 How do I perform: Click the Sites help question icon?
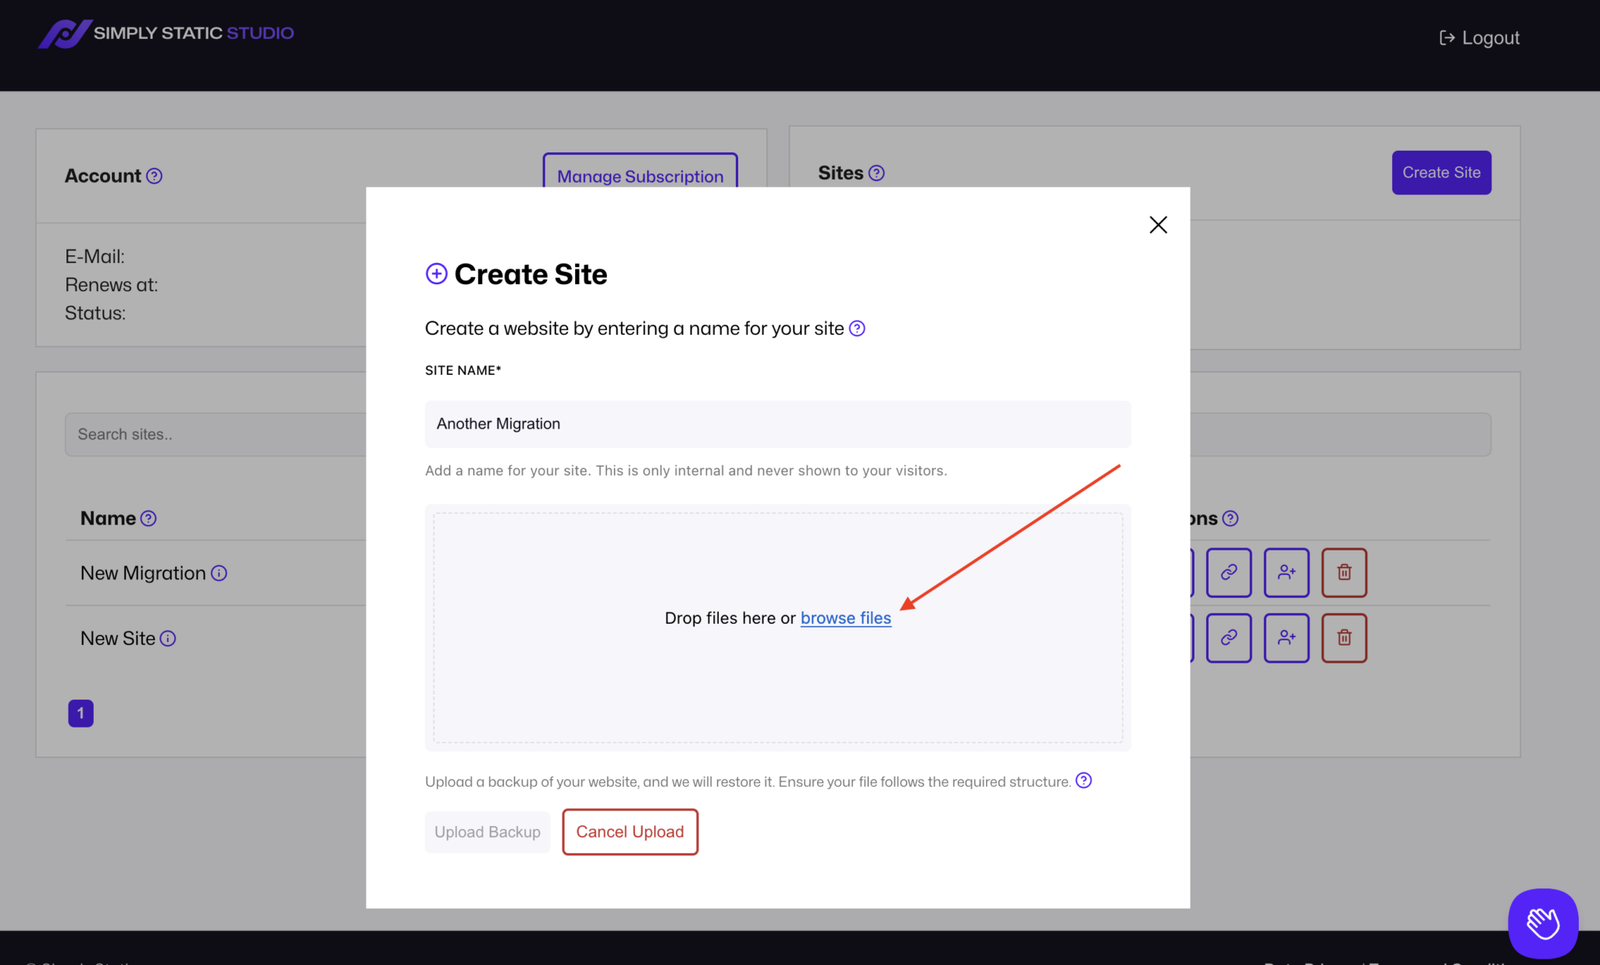[876, 173]
